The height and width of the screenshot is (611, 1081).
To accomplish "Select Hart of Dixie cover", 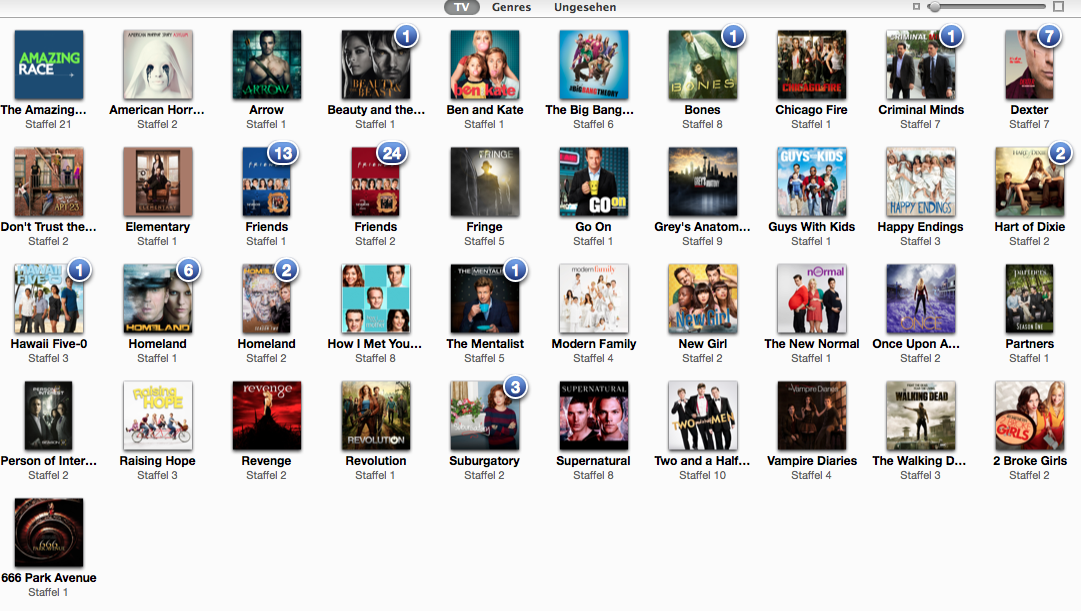I will (1029, 182).
